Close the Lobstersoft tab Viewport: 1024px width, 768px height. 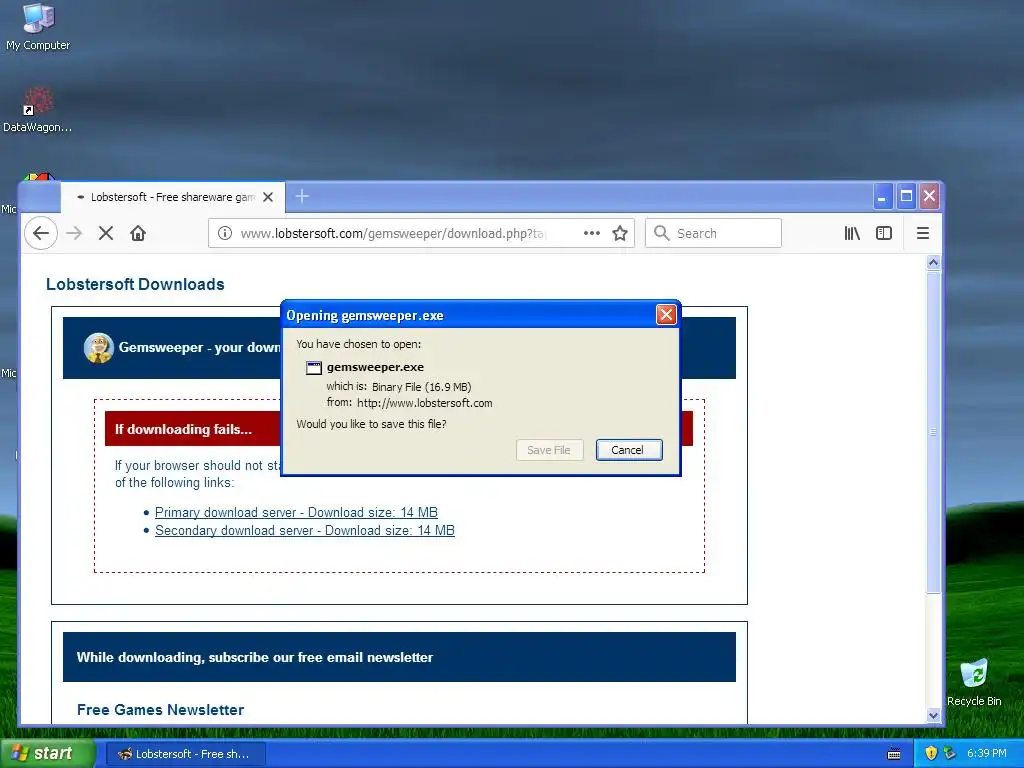point(268,197)
